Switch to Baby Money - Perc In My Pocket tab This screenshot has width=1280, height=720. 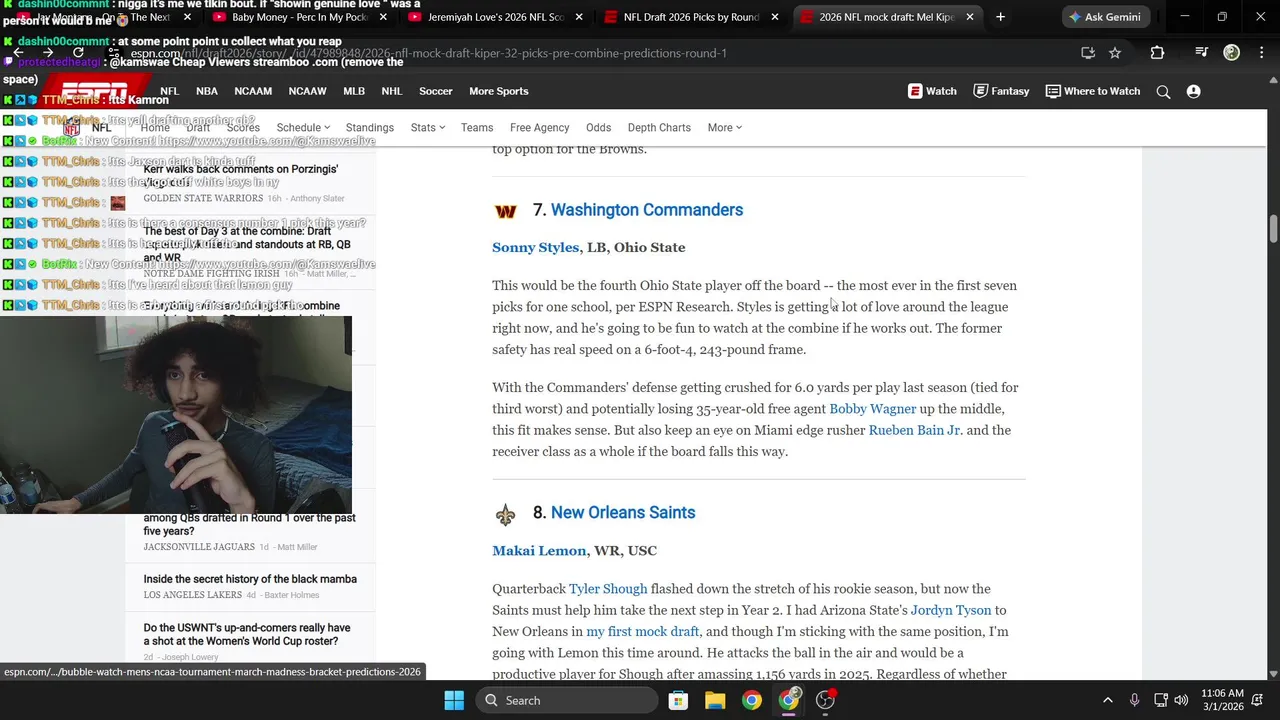point(299,17)
